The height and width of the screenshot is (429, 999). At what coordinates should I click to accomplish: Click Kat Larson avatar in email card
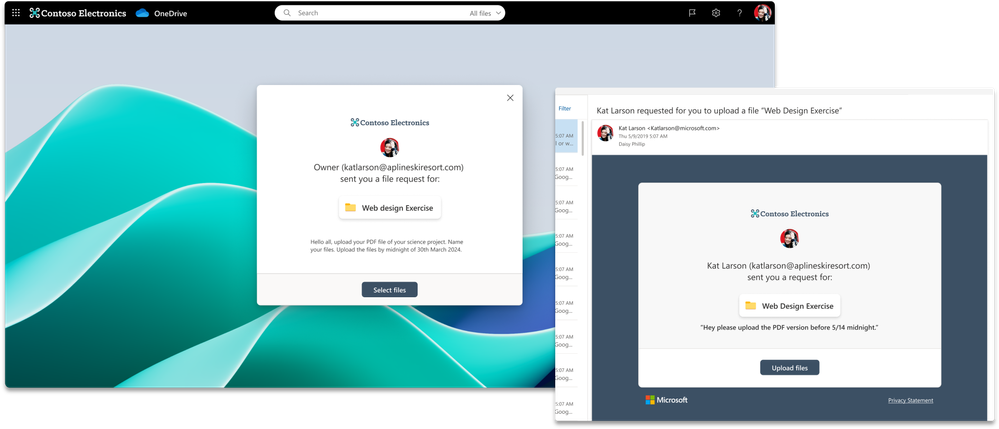pos(789,238)
